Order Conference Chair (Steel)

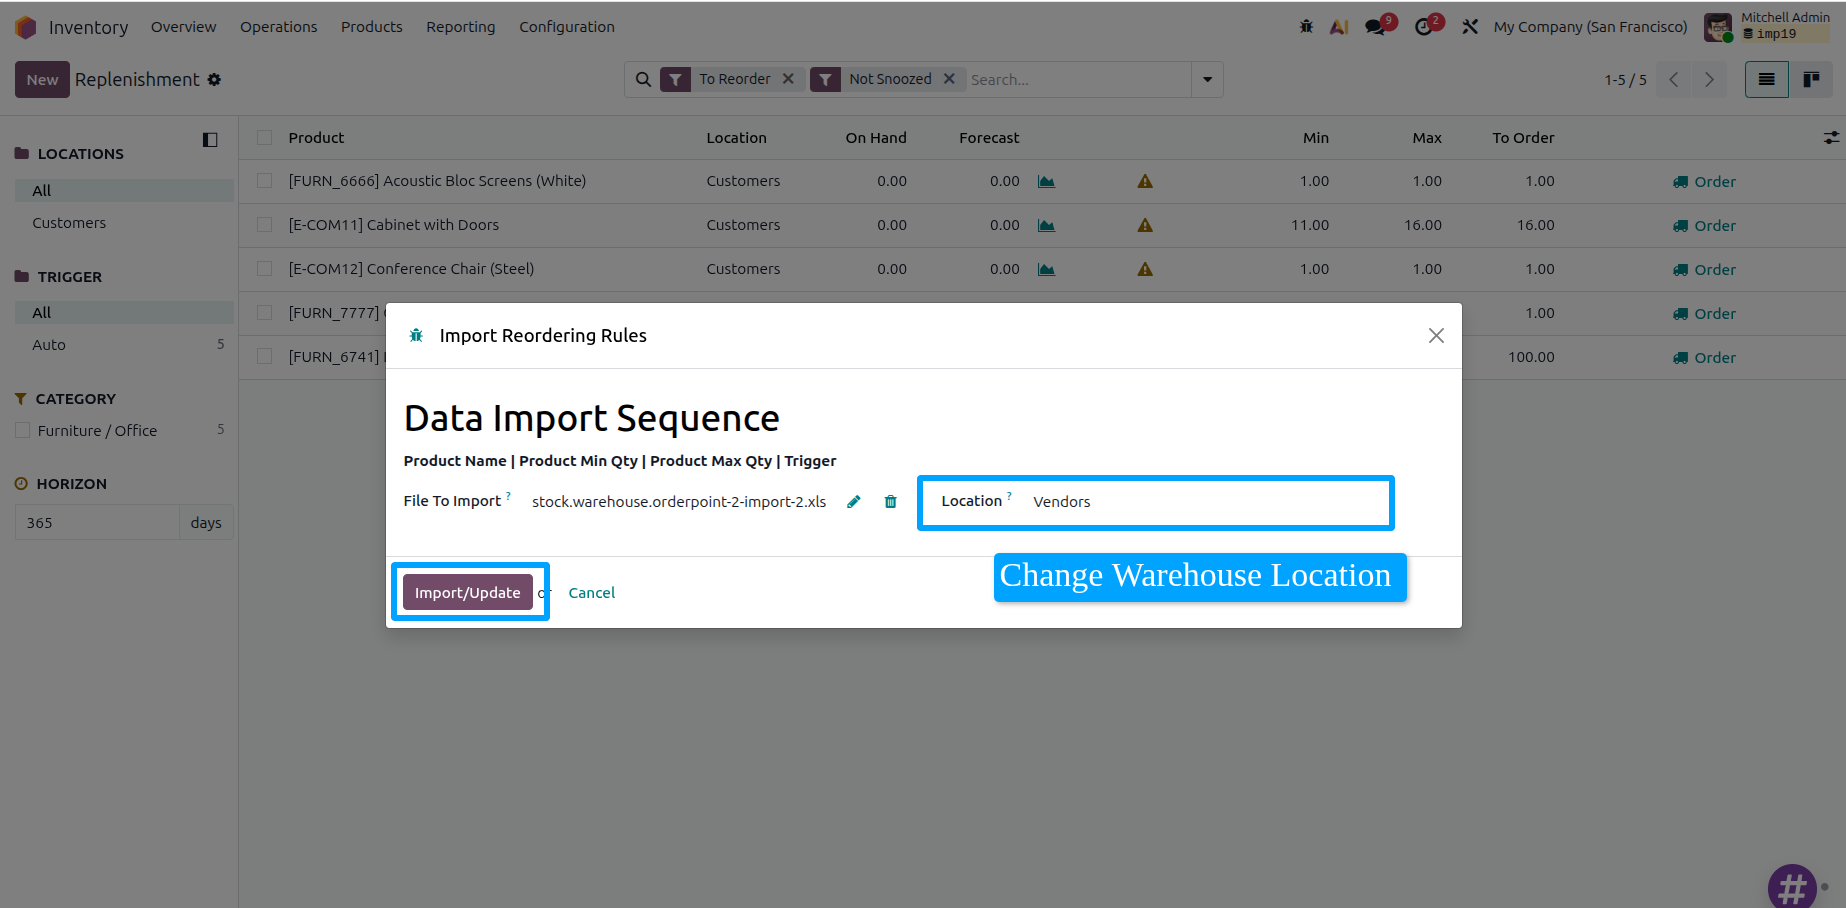(1704, 270)
